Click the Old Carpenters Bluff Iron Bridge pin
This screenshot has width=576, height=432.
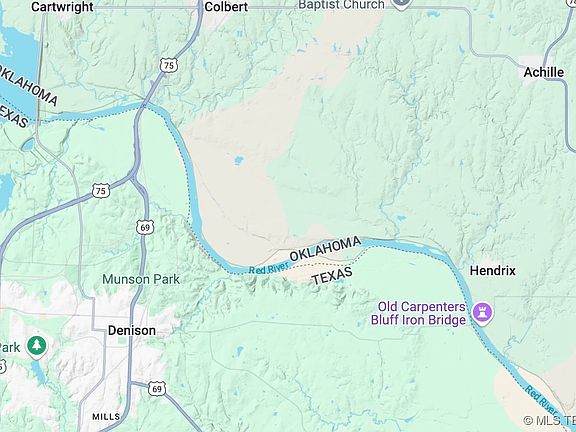click(x=482, y=313)
